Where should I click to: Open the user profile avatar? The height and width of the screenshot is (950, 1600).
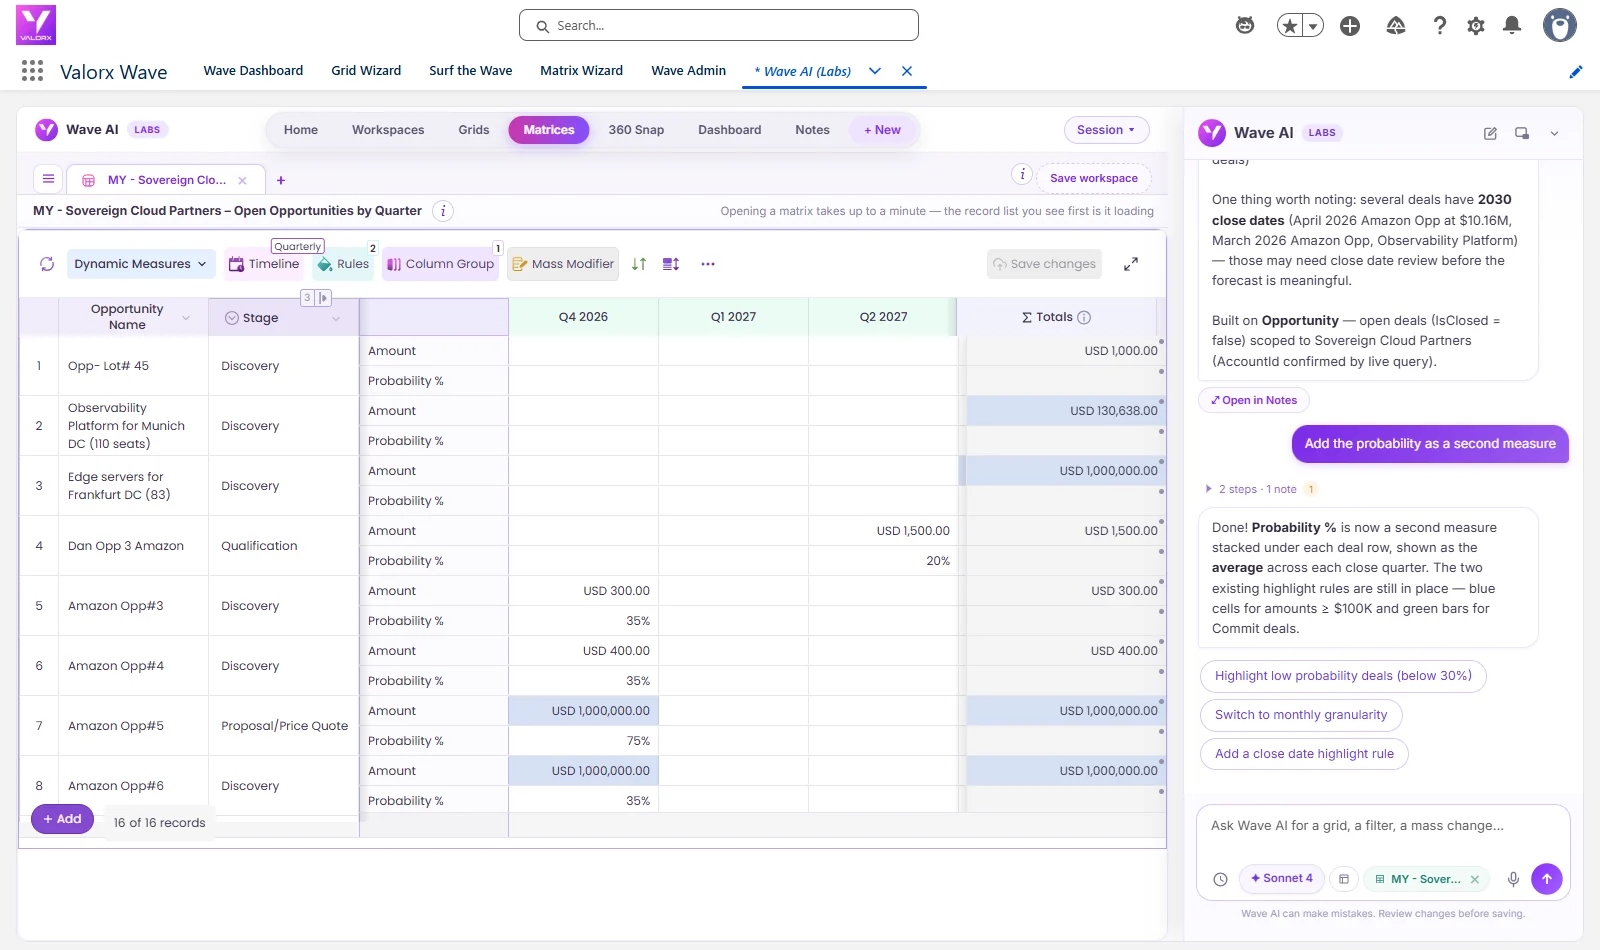1559,25
